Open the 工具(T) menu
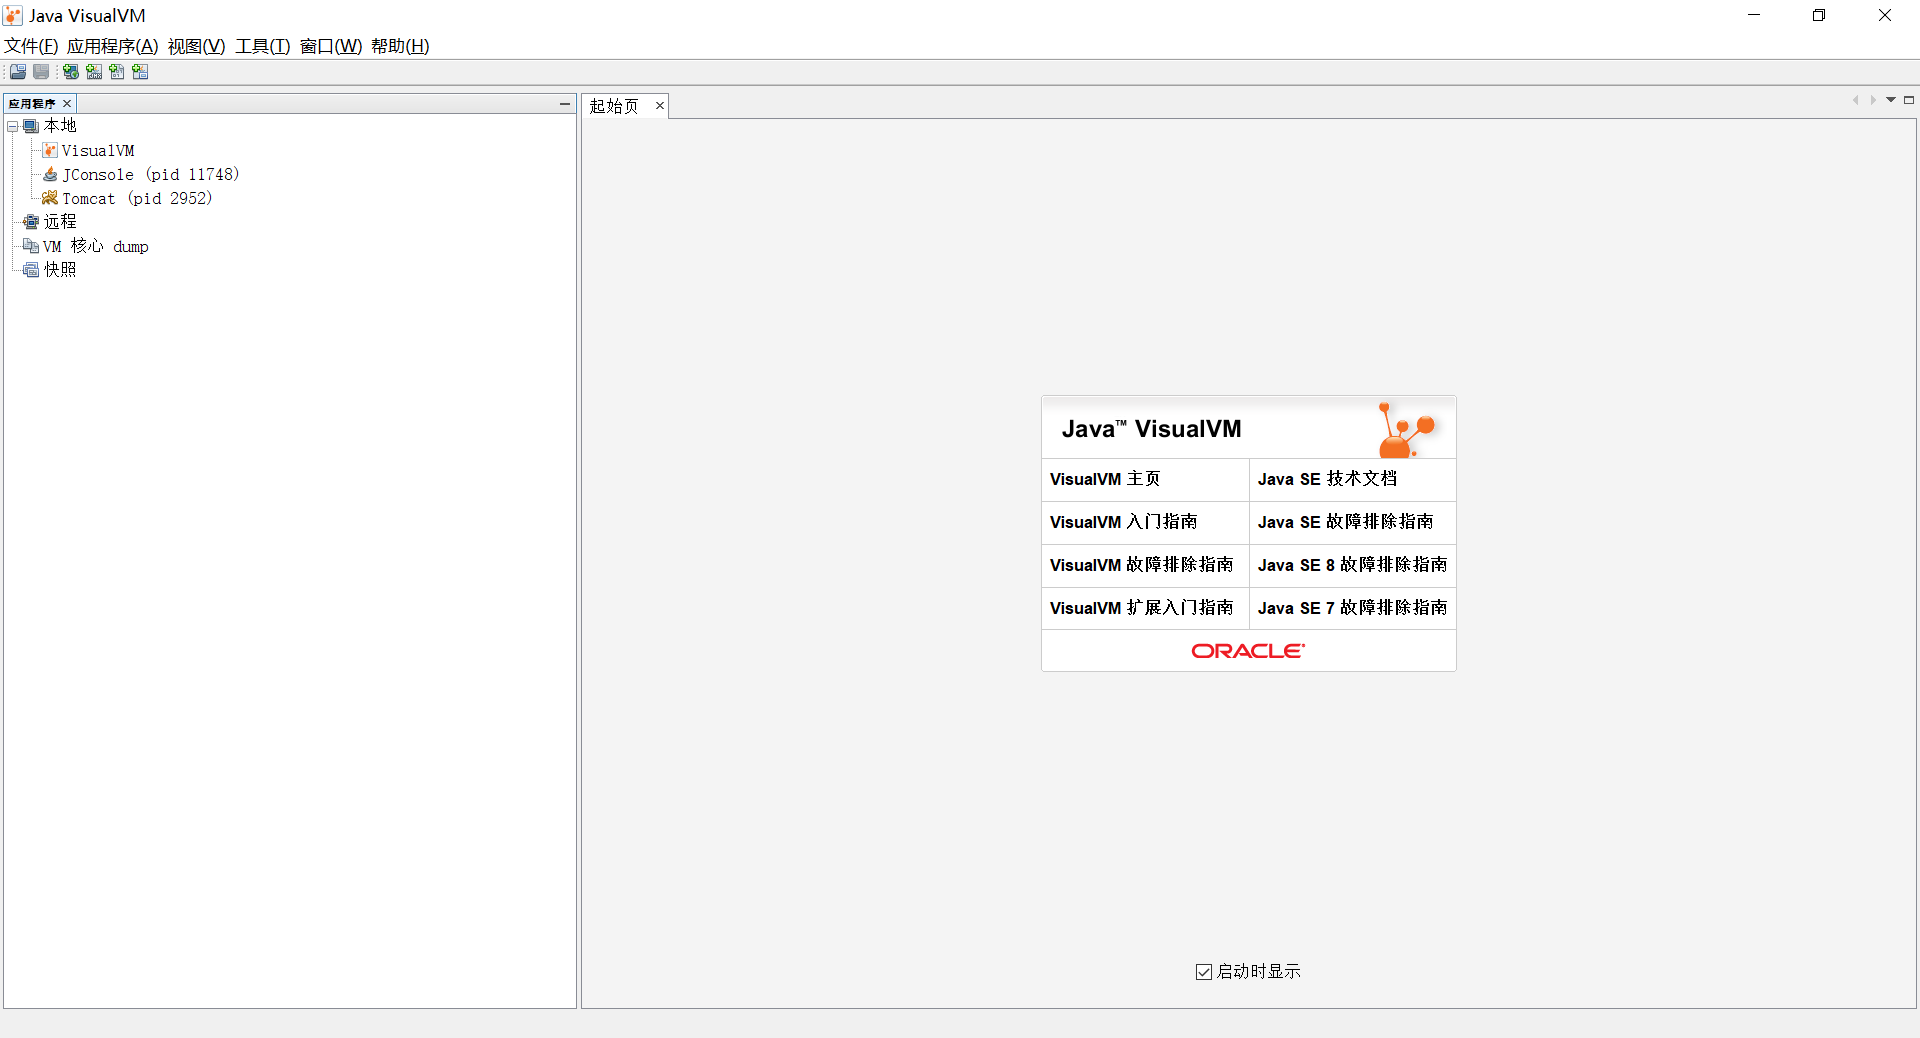This screenshot has width=1920, height=1038. pos(263,46)
